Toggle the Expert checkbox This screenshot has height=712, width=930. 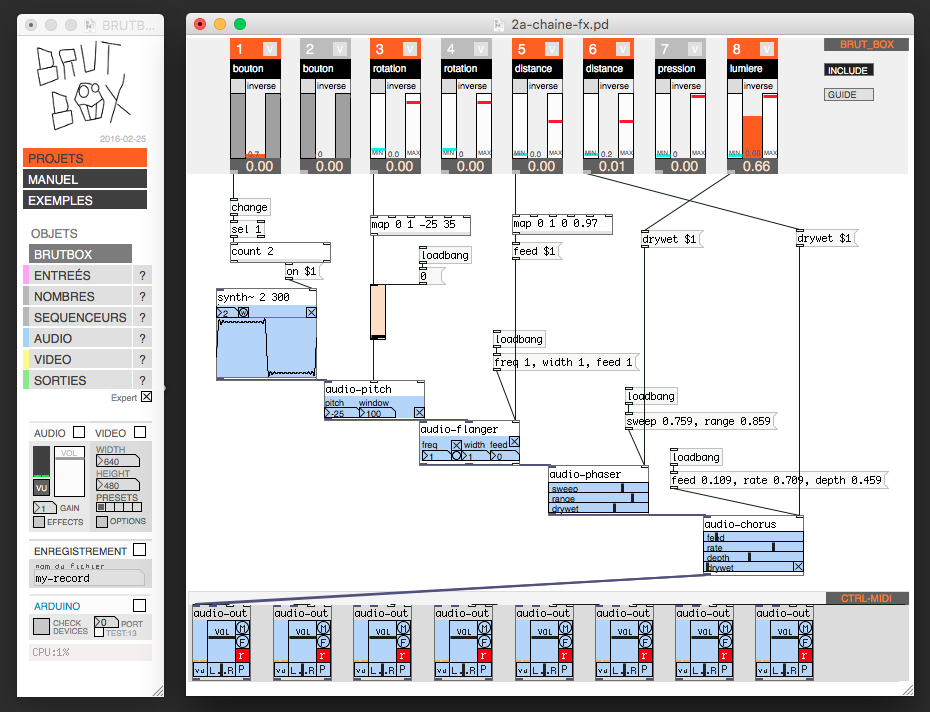click(146, 397)
